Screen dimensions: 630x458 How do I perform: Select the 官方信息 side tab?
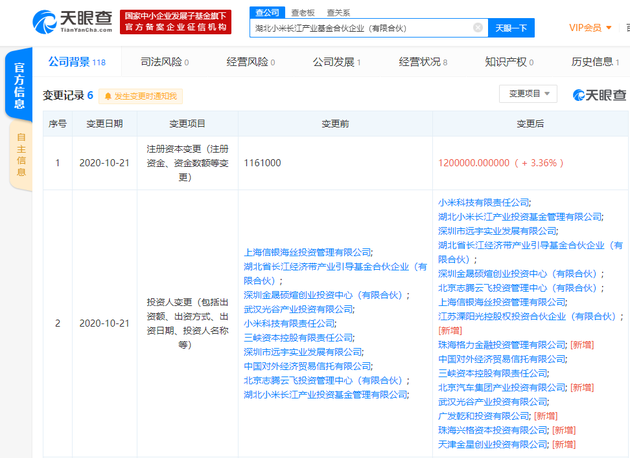pos(19,85)
